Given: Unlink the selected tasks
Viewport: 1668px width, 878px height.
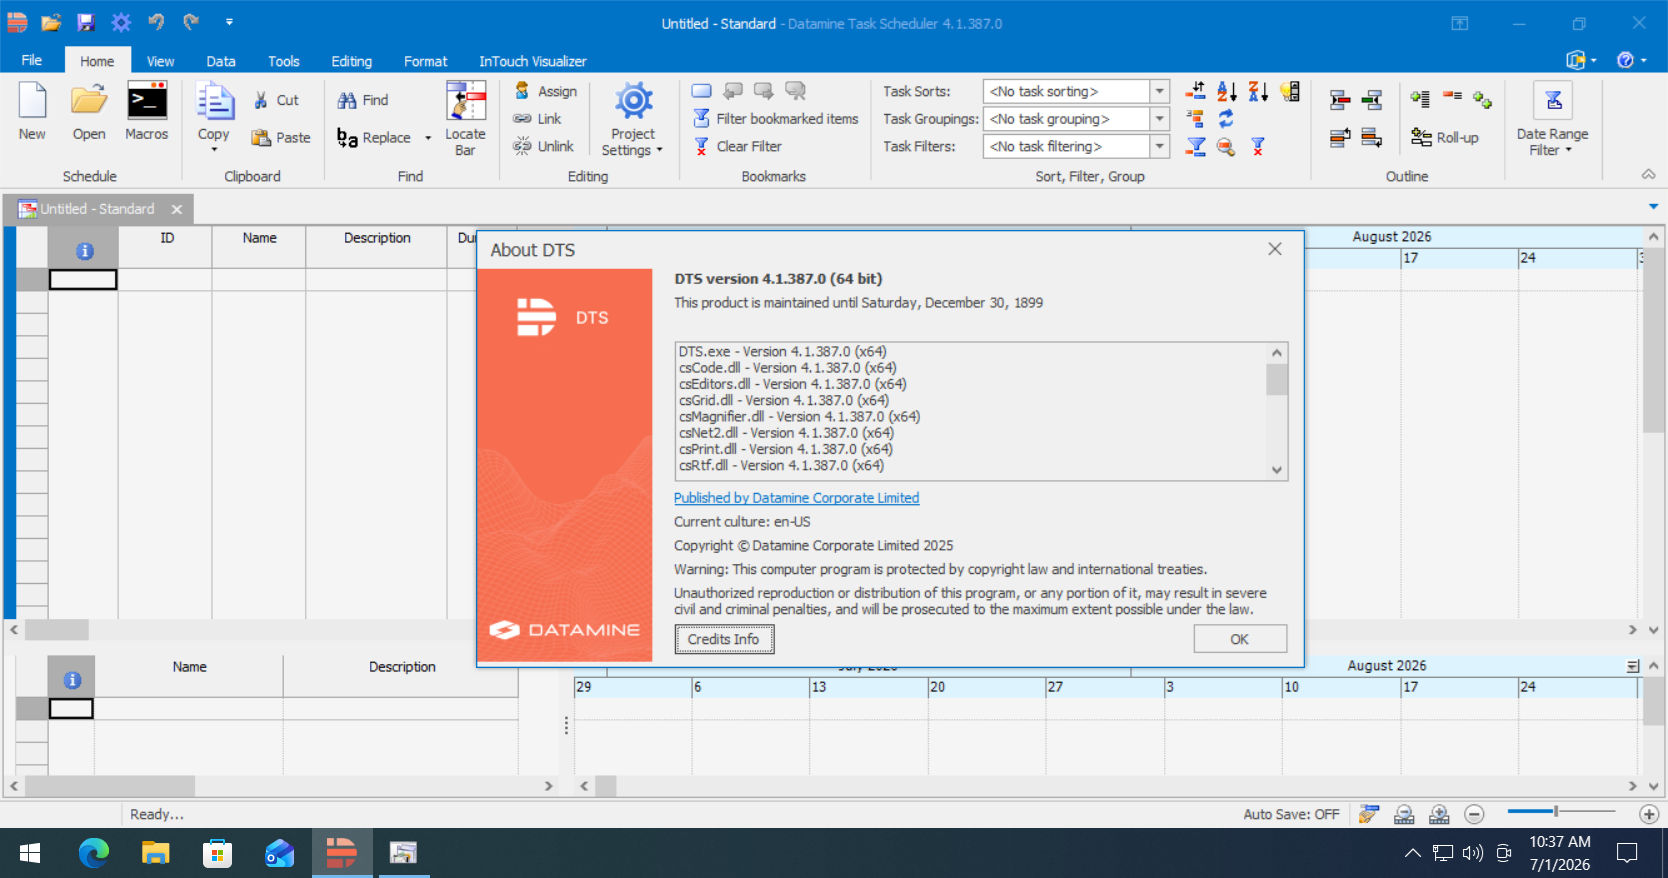Looking at the screenshot, I should click(544, 146).
